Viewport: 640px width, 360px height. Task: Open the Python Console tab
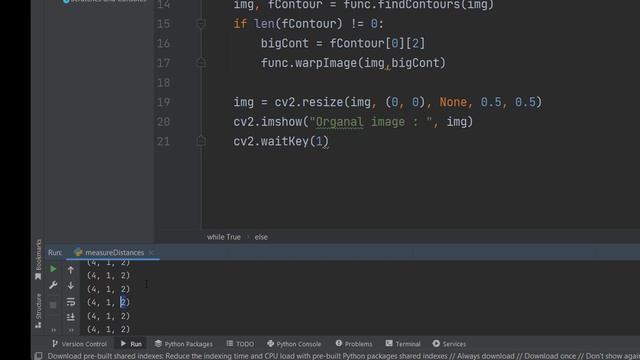(x=294, y=344)
